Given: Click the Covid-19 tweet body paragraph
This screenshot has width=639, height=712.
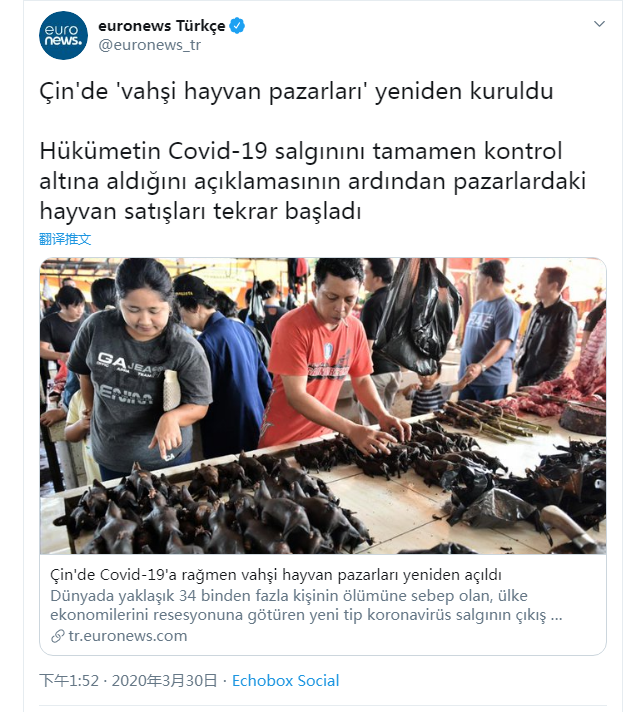Looking at the screenshot, I should [x=312, y=181].
